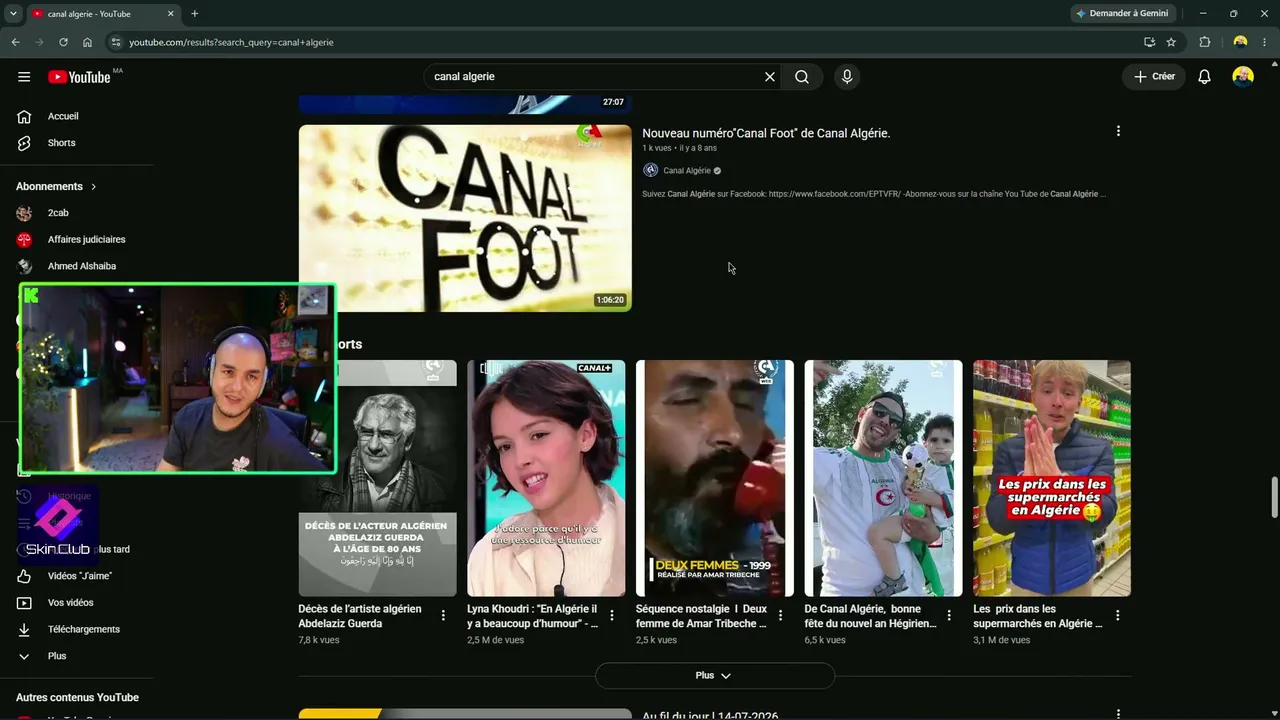1280x720 pixels.
Task: Bookmark this page with the star icon
Action: [1171, 42]
